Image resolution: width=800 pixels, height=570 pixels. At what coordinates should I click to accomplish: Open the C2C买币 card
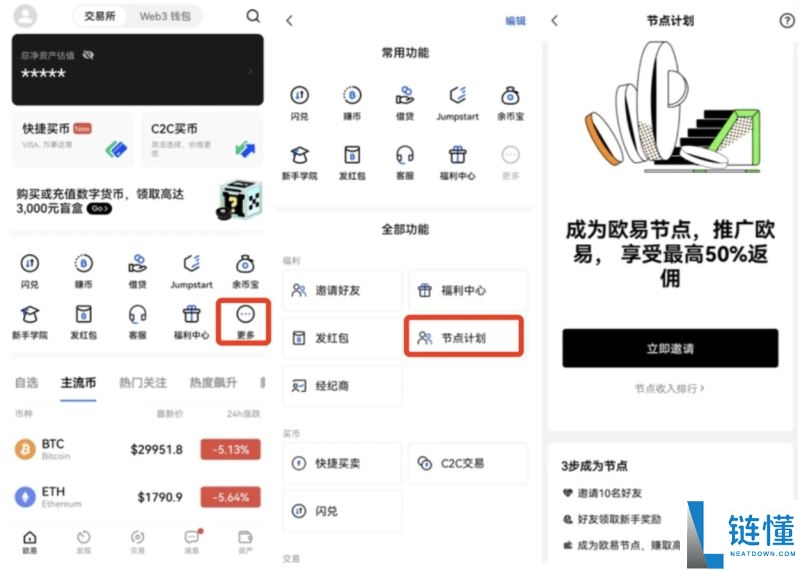point(202,139)
